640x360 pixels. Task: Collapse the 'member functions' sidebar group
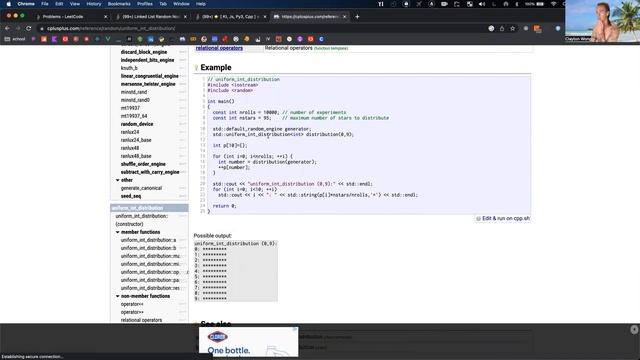[118, 232]
